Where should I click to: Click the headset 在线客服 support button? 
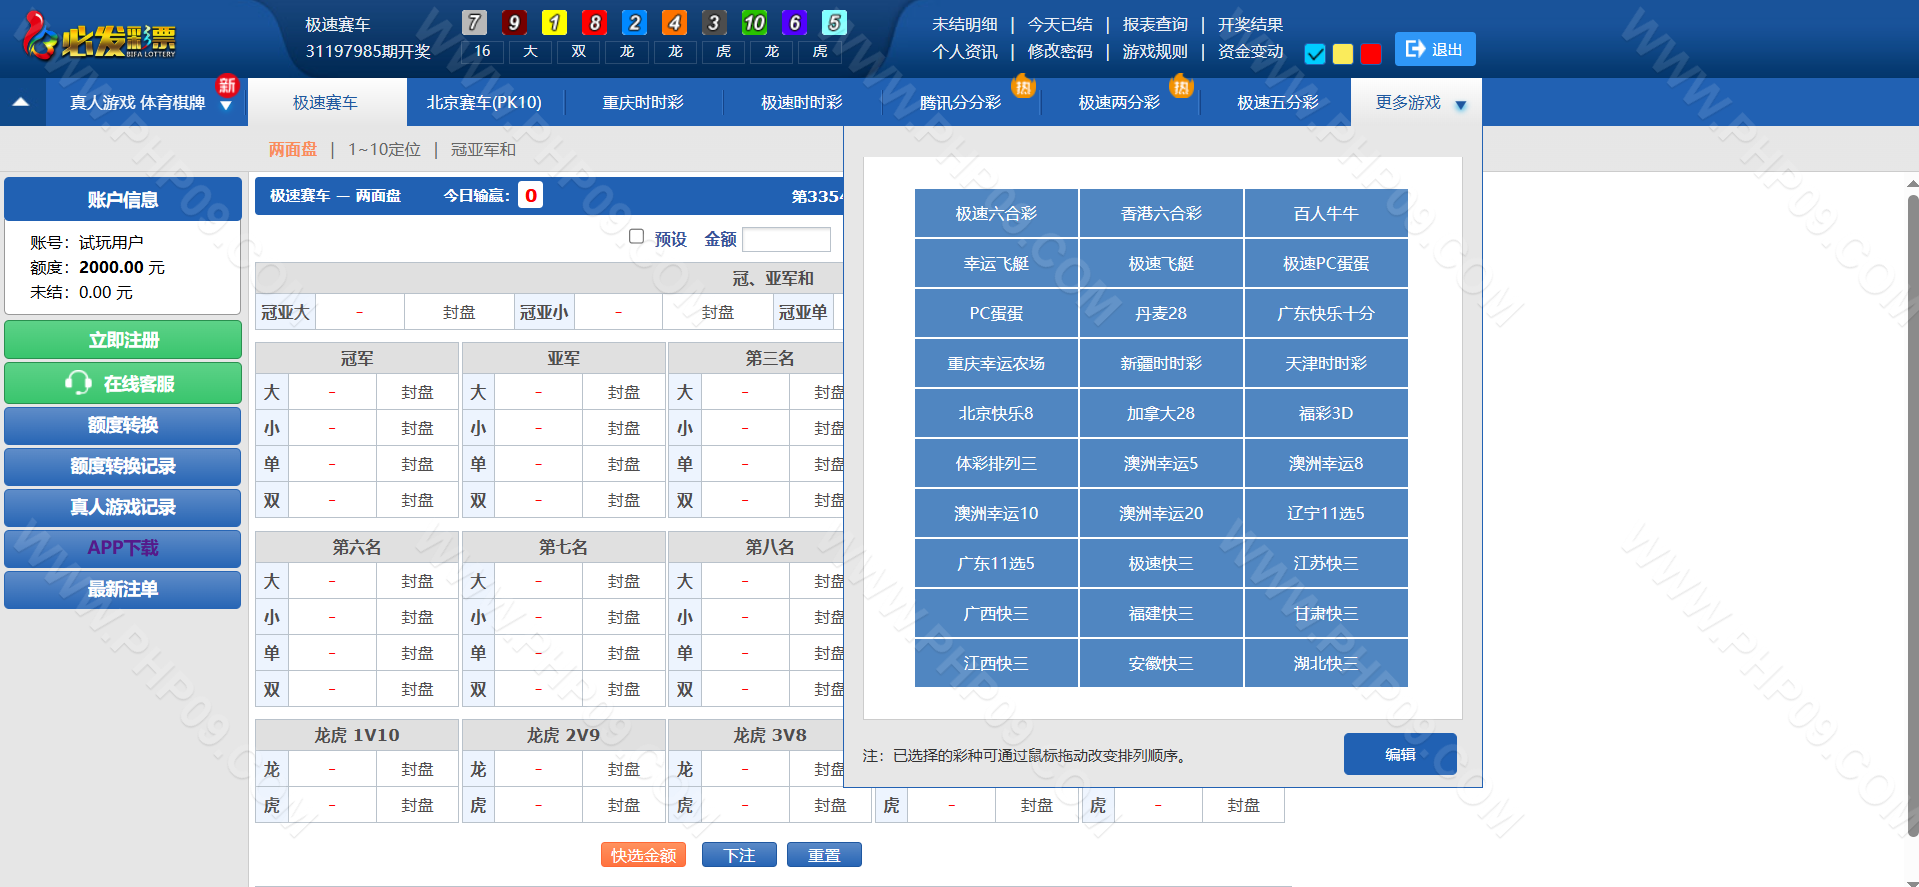coord(123,383)
